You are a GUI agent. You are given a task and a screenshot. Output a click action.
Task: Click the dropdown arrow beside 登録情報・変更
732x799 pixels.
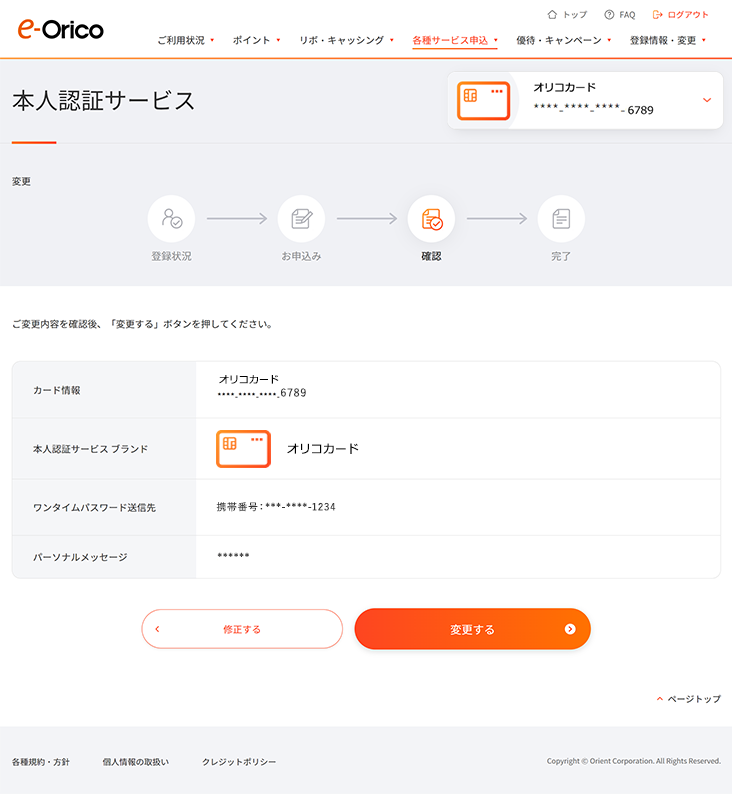(x=703, y=40)
